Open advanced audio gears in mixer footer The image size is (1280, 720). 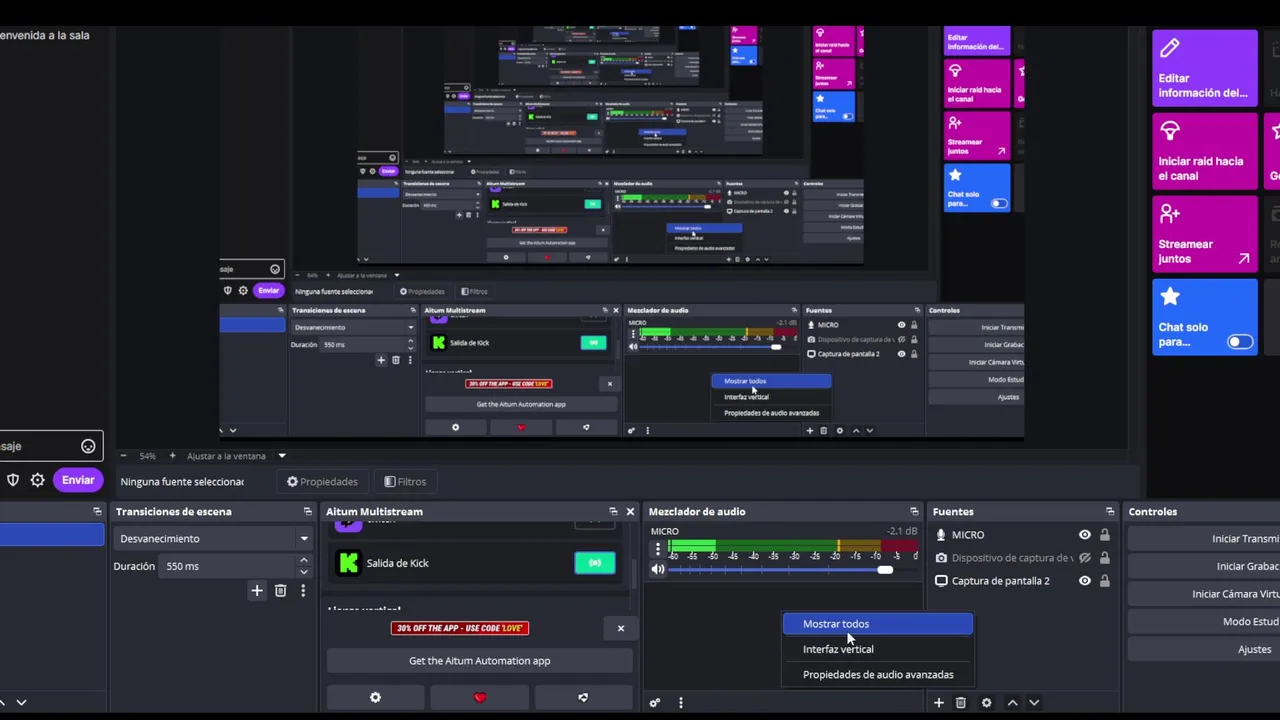coord(655,703)
